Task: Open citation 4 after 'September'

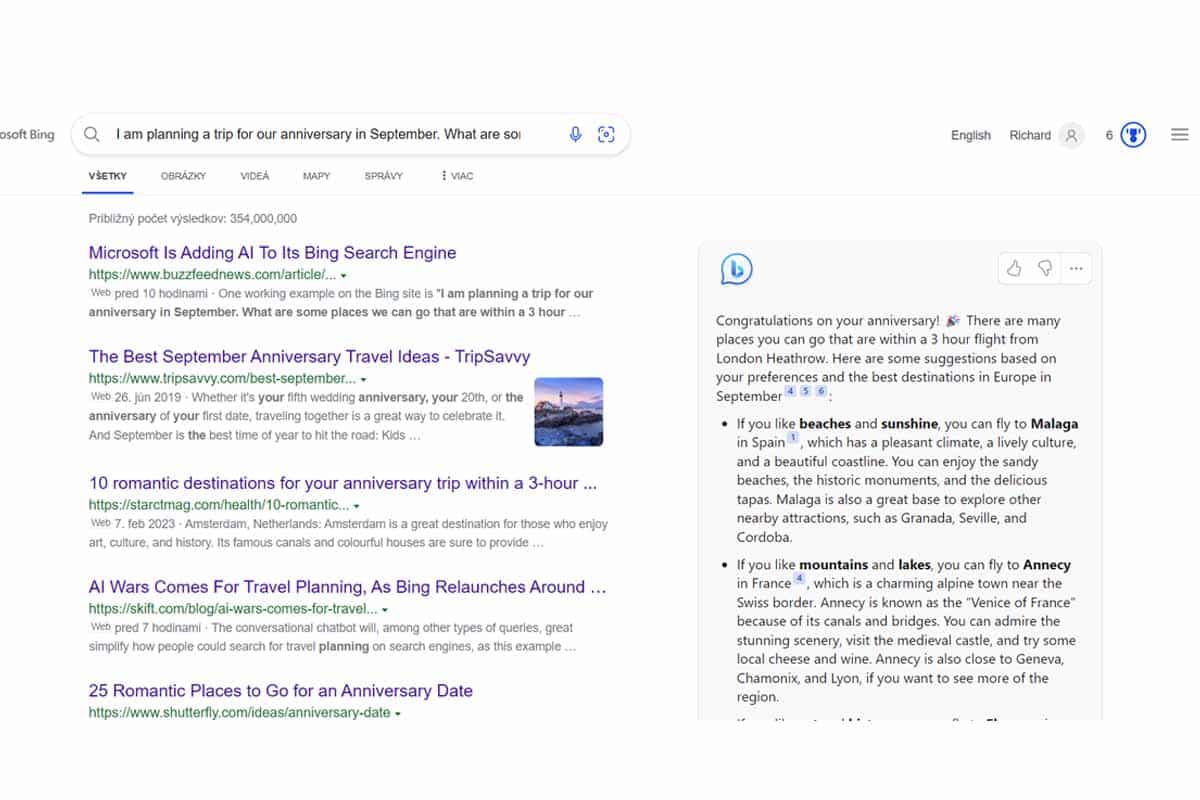Action: tap(790, 391)
